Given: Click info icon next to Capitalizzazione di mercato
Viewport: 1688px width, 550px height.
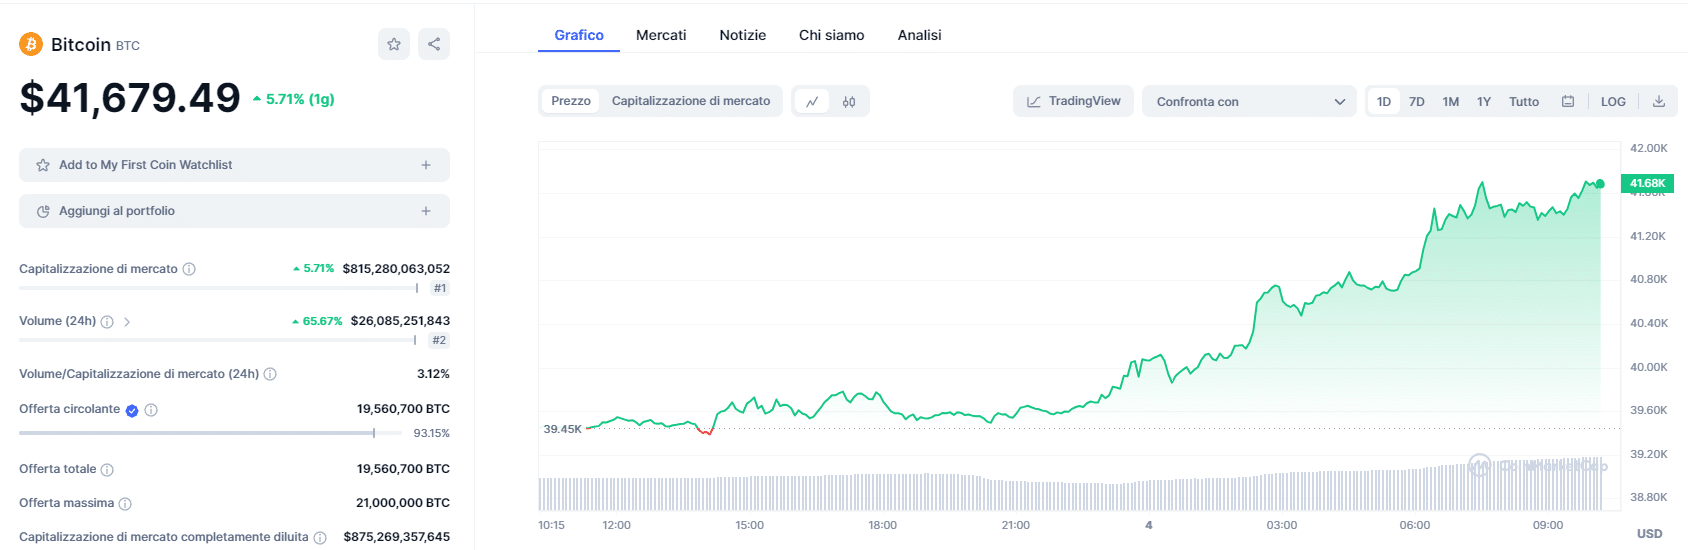Looking at the screenshot, I should tap(189, 269).
